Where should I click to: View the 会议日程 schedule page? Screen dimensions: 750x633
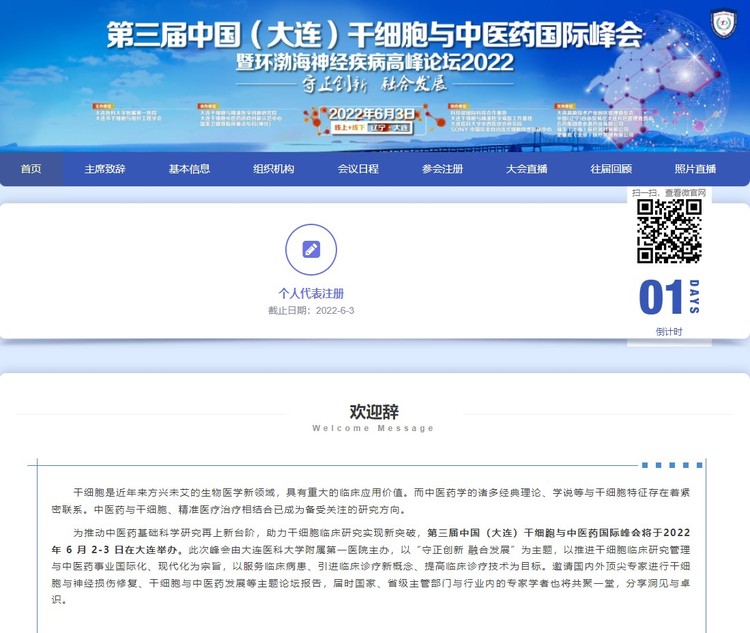(x=358, y=169)
